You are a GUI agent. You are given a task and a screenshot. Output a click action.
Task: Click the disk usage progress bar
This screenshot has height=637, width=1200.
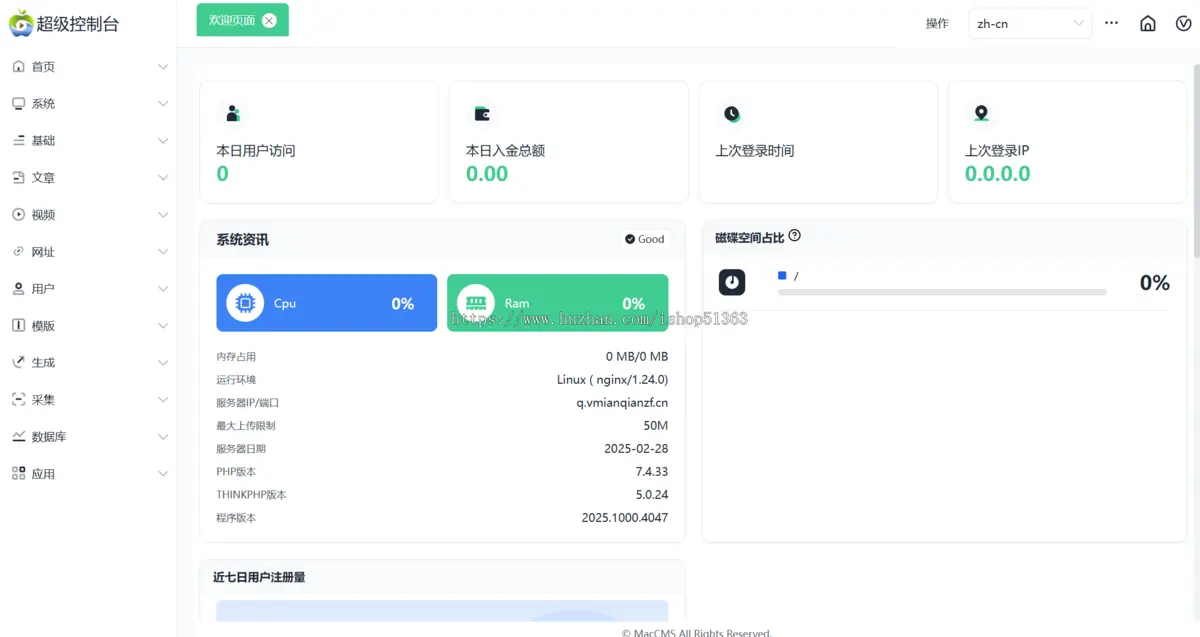tap(942, 292)
